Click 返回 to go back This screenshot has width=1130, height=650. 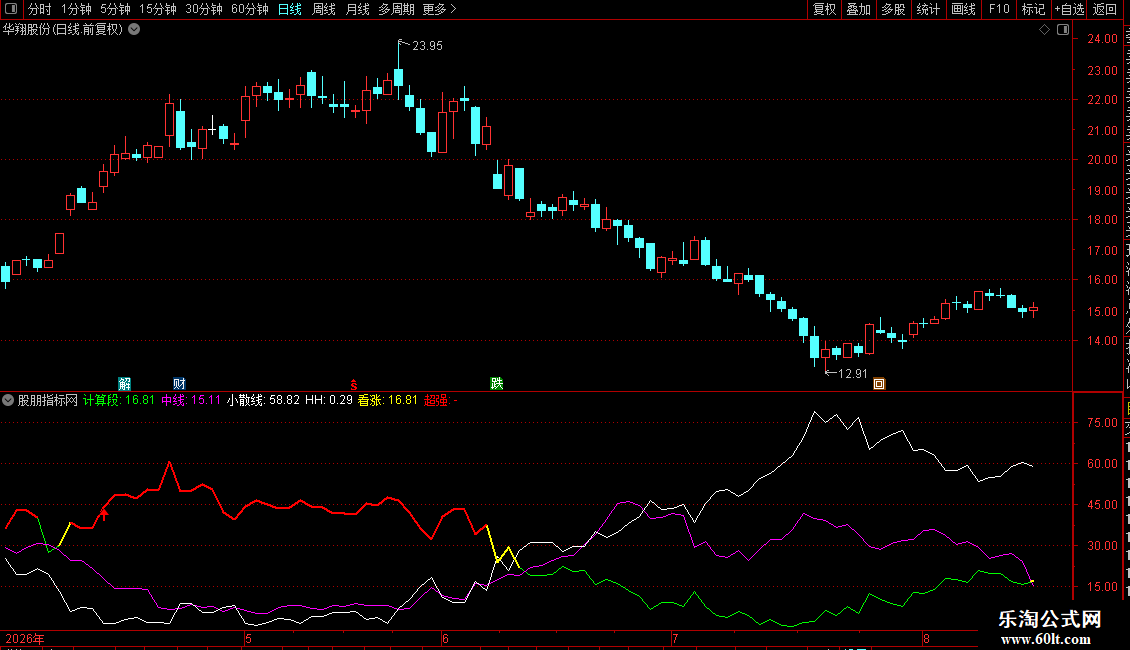click(x=1105, y=9)
